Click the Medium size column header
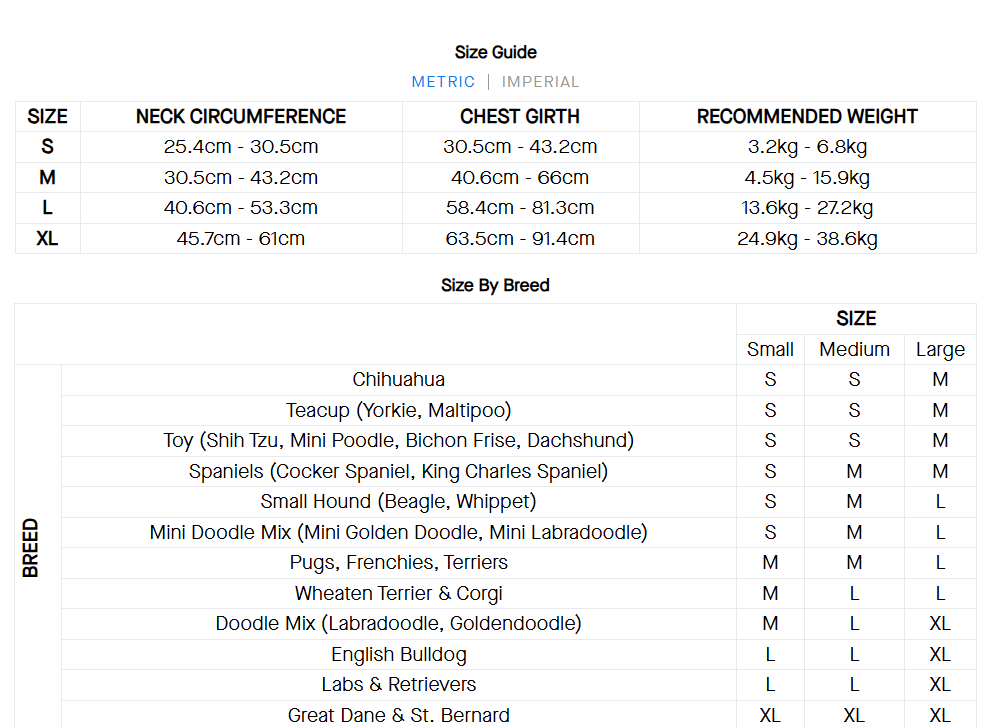Screen dimensions: 990x728 pyautogui.click(x=854, y=349)
